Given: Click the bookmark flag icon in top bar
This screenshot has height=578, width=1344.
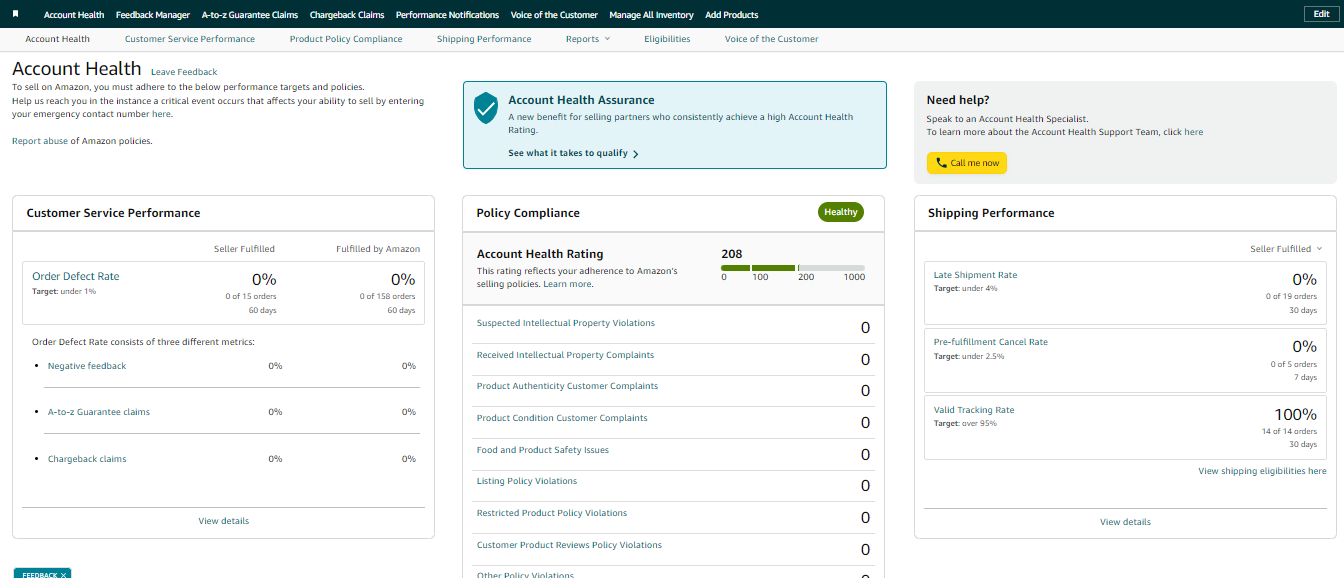Looking at the screenshot, I should (16, 15).
